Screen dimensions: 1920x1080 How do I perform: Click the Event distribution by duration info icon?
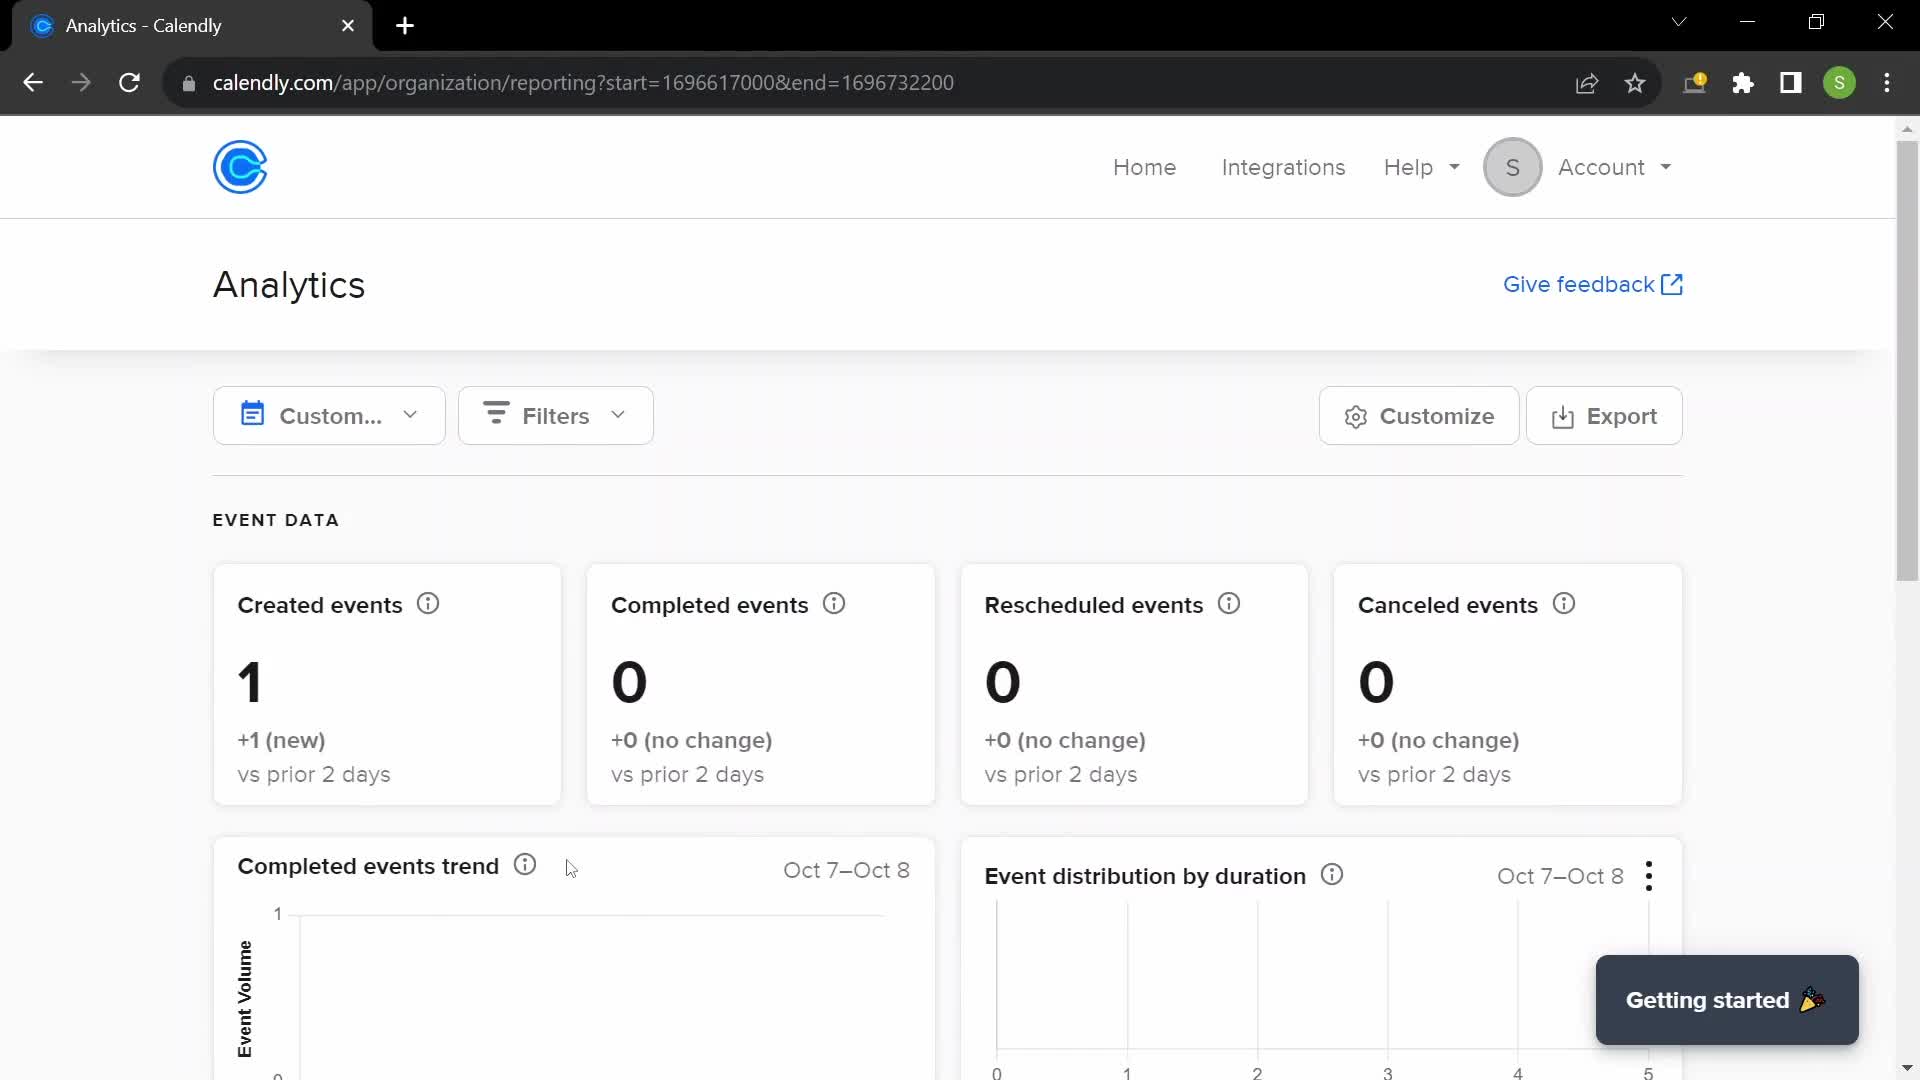coord(1331,876)
